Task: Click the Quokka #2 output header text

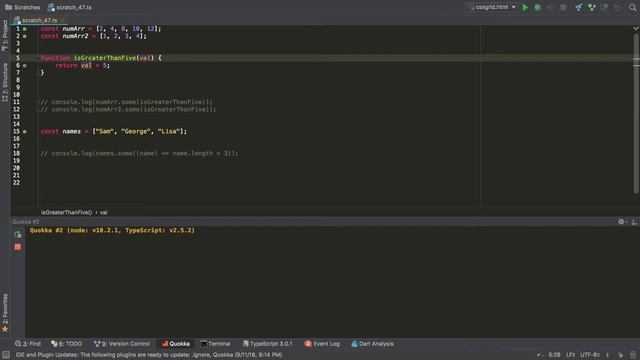Action: (112, 230)
